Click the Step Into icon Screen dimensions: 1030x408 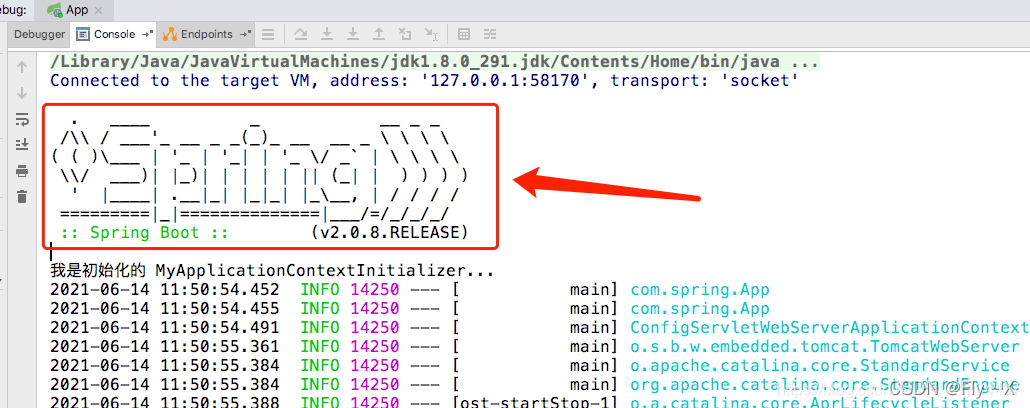[327, 34]
